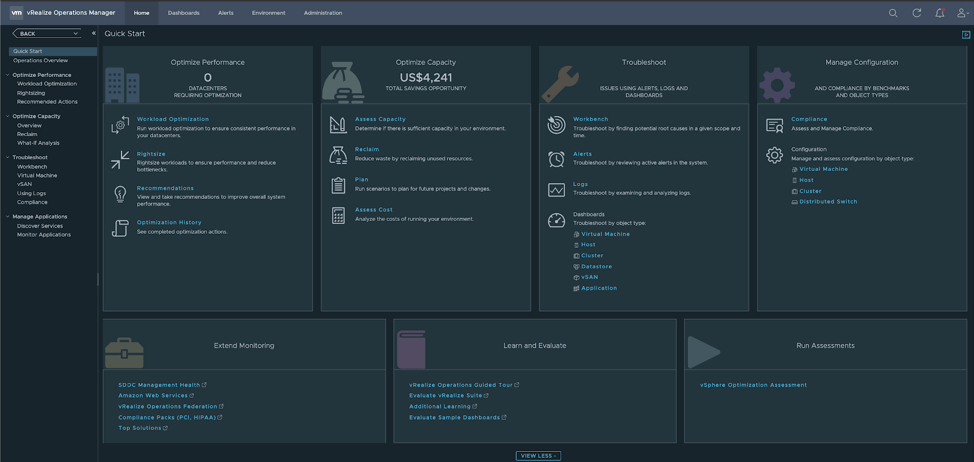The image size is (974, 462).
Task: Click the Workload Optimization icon
Action: (x=120, y=125)
